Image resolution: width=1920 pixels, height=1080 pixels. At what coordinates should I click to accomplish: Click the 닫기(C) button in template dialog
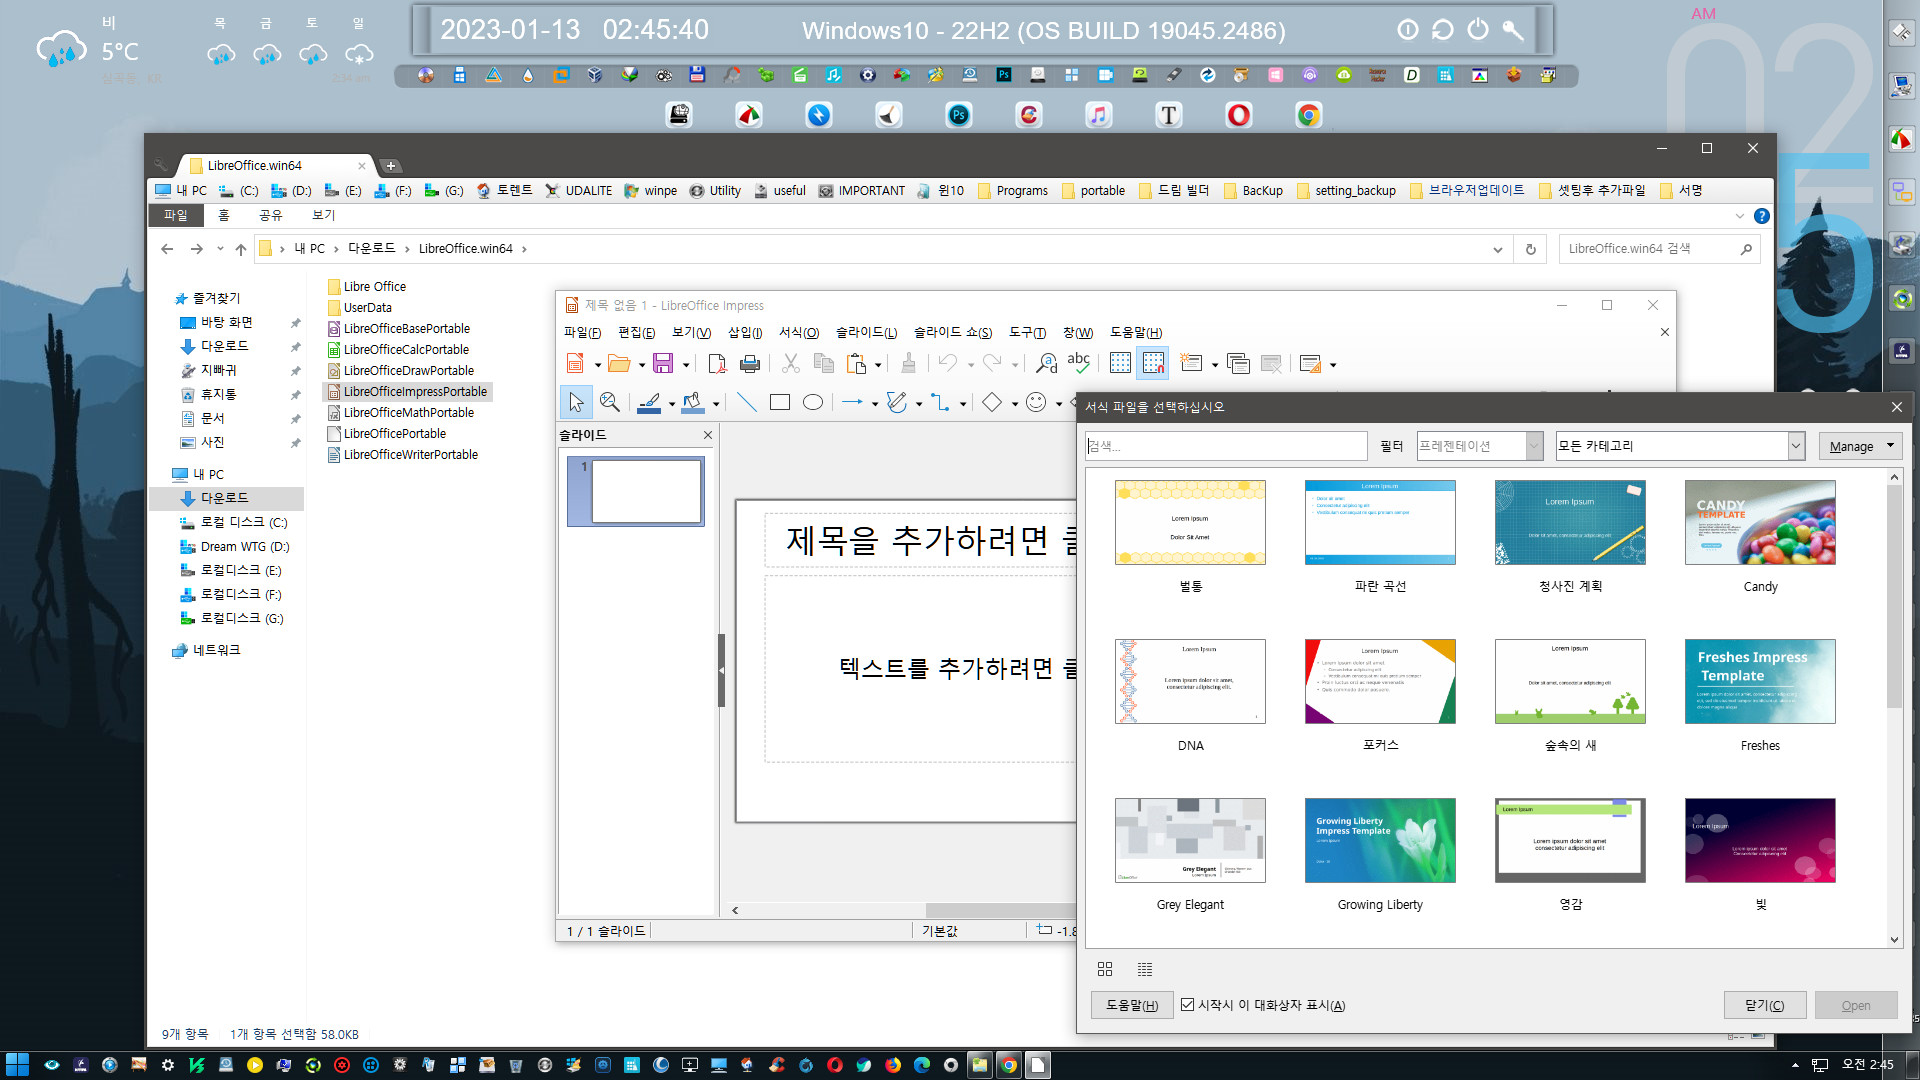tap(1765, 1005)
